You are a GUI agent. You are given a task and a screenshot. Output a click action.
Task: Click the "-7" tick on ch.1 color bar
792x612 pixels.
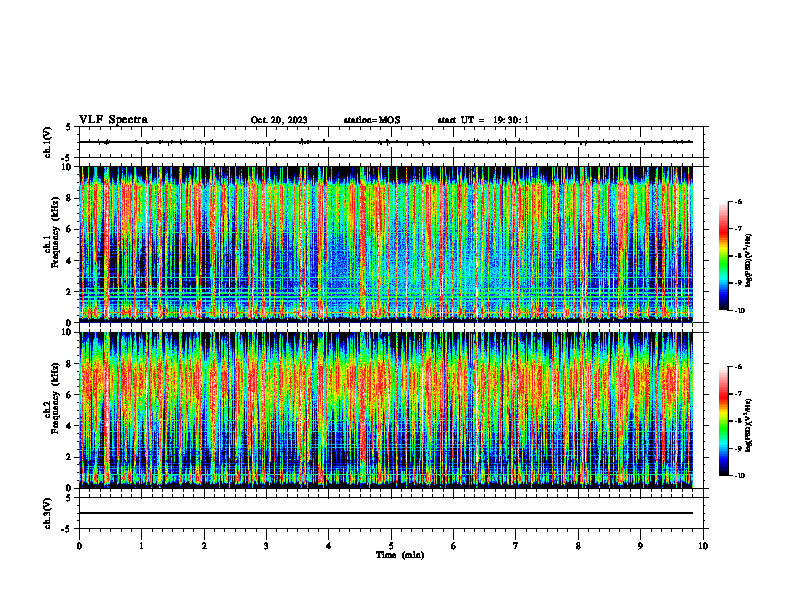(738, 229)
